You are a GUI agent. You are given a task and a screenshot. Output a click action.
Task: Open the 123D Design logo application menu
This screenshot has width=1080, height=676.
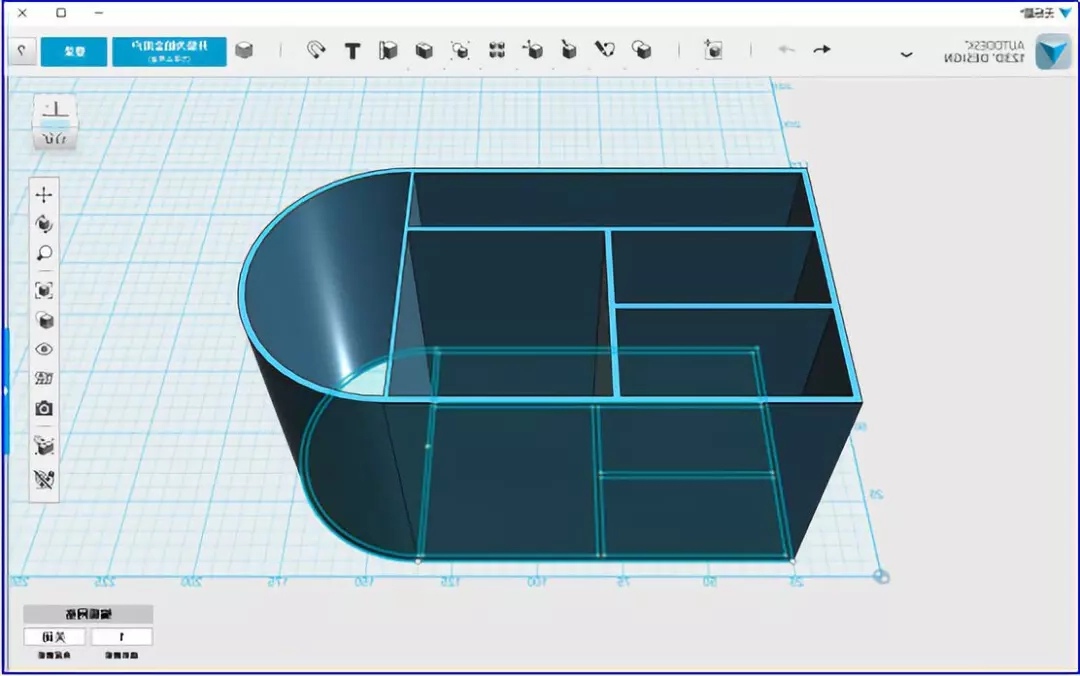pos(1052,52)
